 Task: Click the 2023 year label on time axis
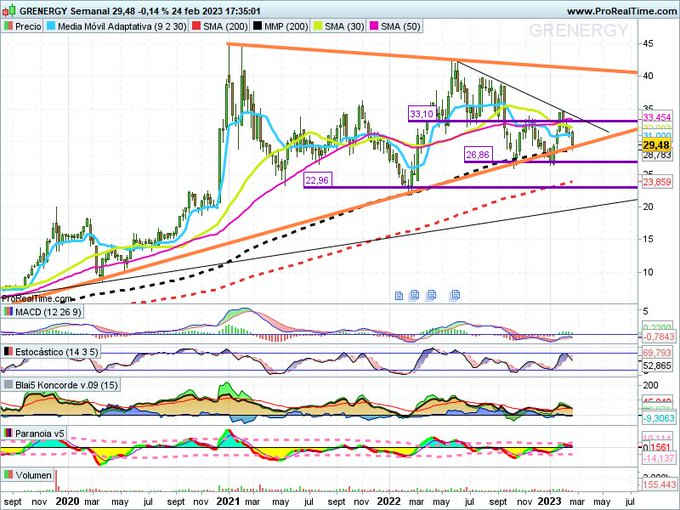(x=549, y=501)
